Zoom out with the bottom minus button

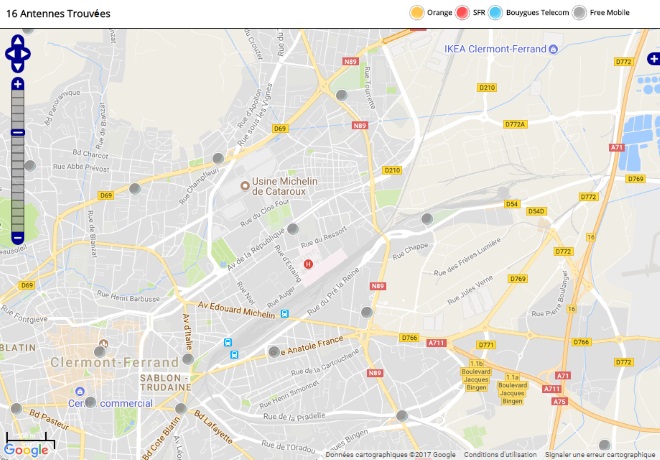point(18,238)
